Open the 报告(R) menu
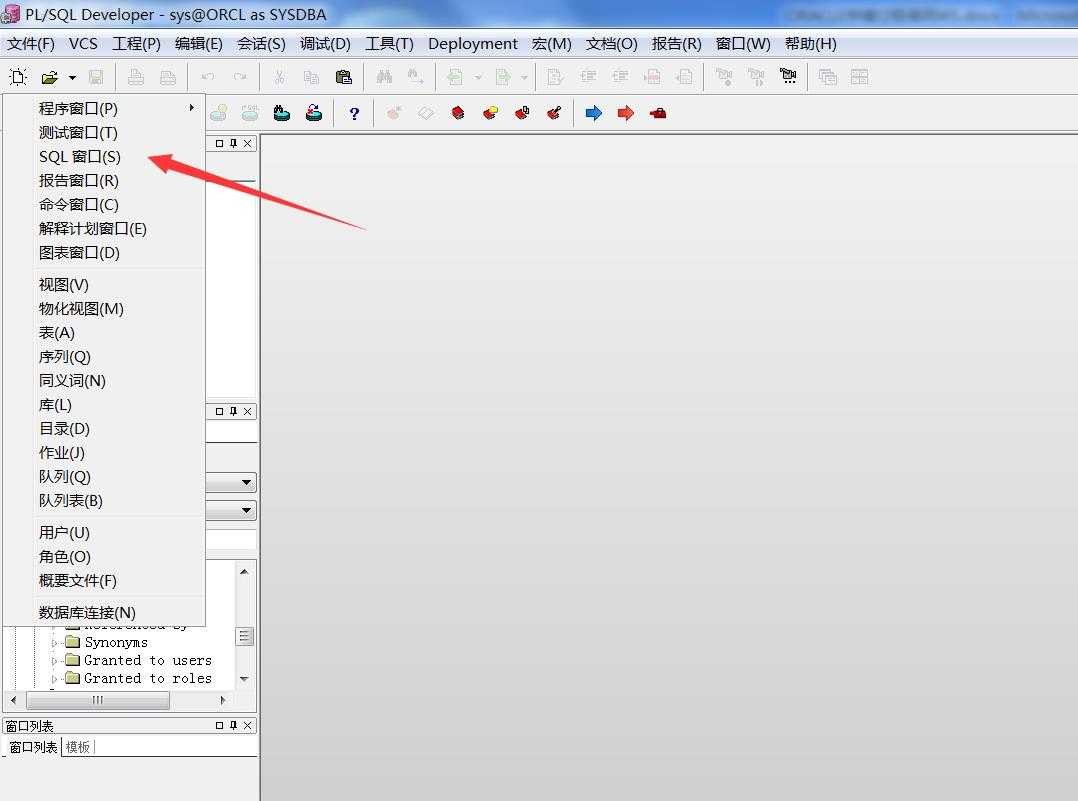Image resolution: width=1078 pixels, height=801 pixels. pyautogui.click(x=676, y=44)
